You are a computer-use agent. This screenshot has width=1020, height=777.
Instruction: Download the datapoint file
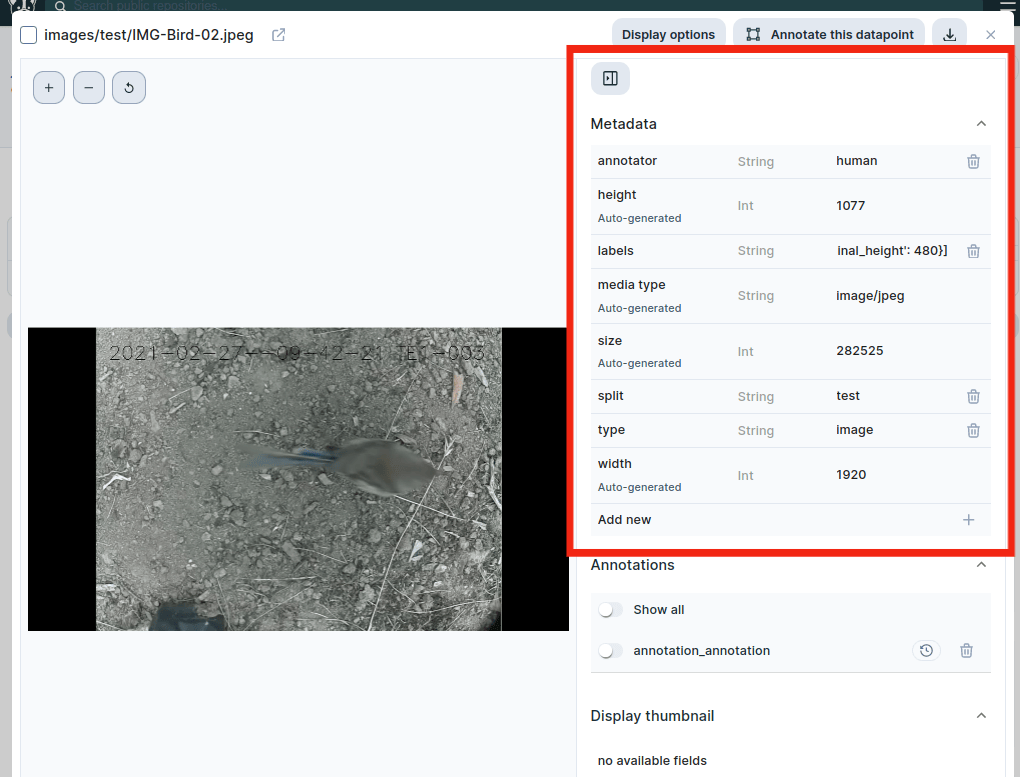click(949, 35)
